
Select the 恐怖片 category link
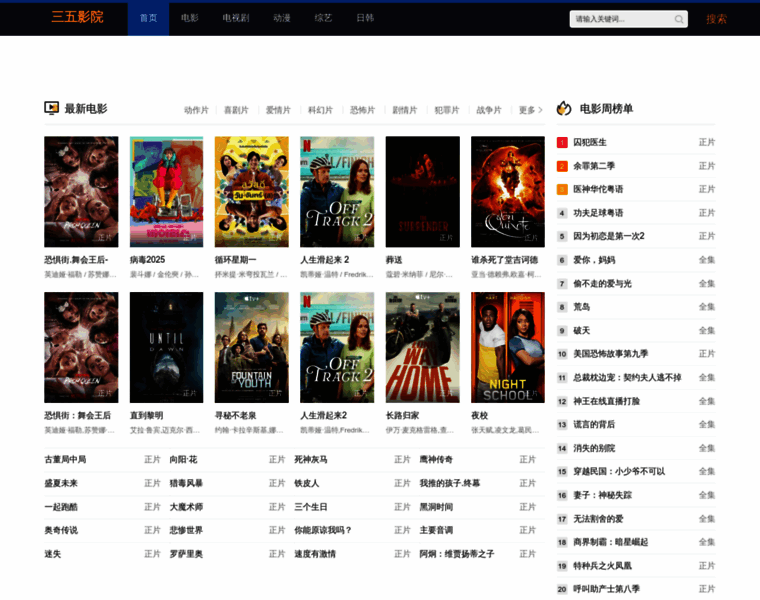(363, 110)
